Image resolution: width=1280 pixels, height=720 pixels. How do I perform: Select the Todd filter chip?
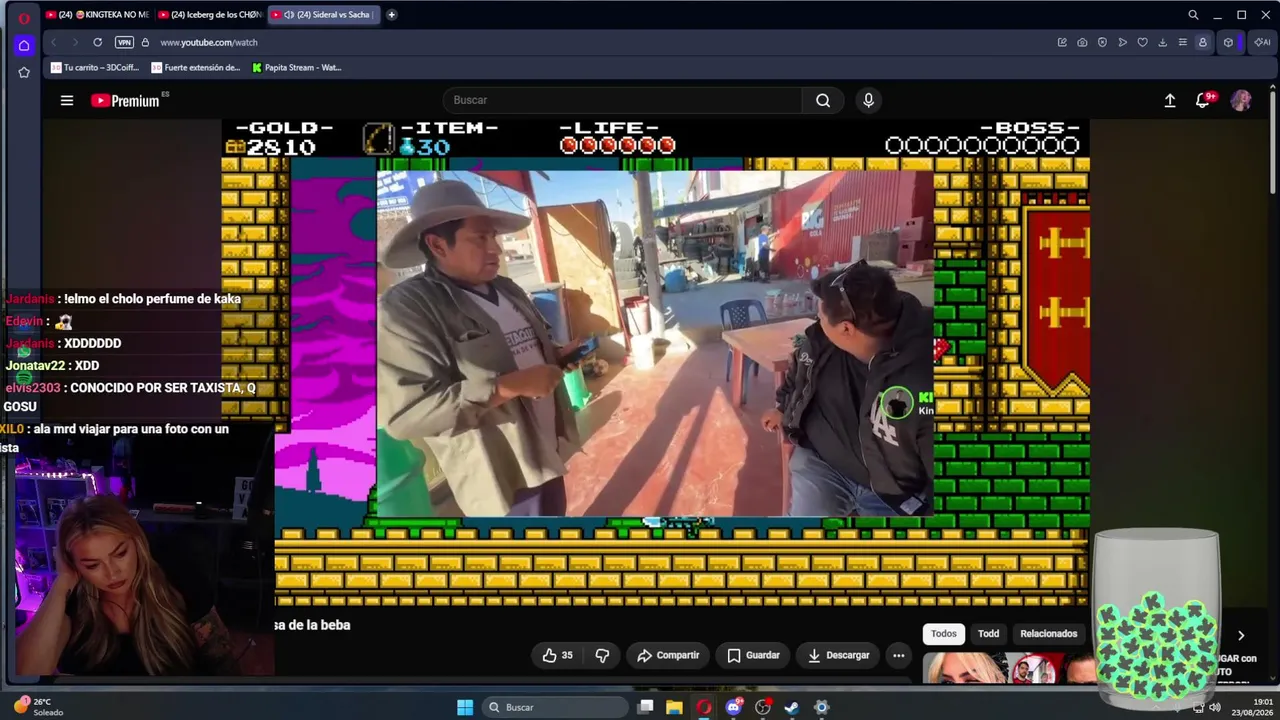click(x=988, y=633)
